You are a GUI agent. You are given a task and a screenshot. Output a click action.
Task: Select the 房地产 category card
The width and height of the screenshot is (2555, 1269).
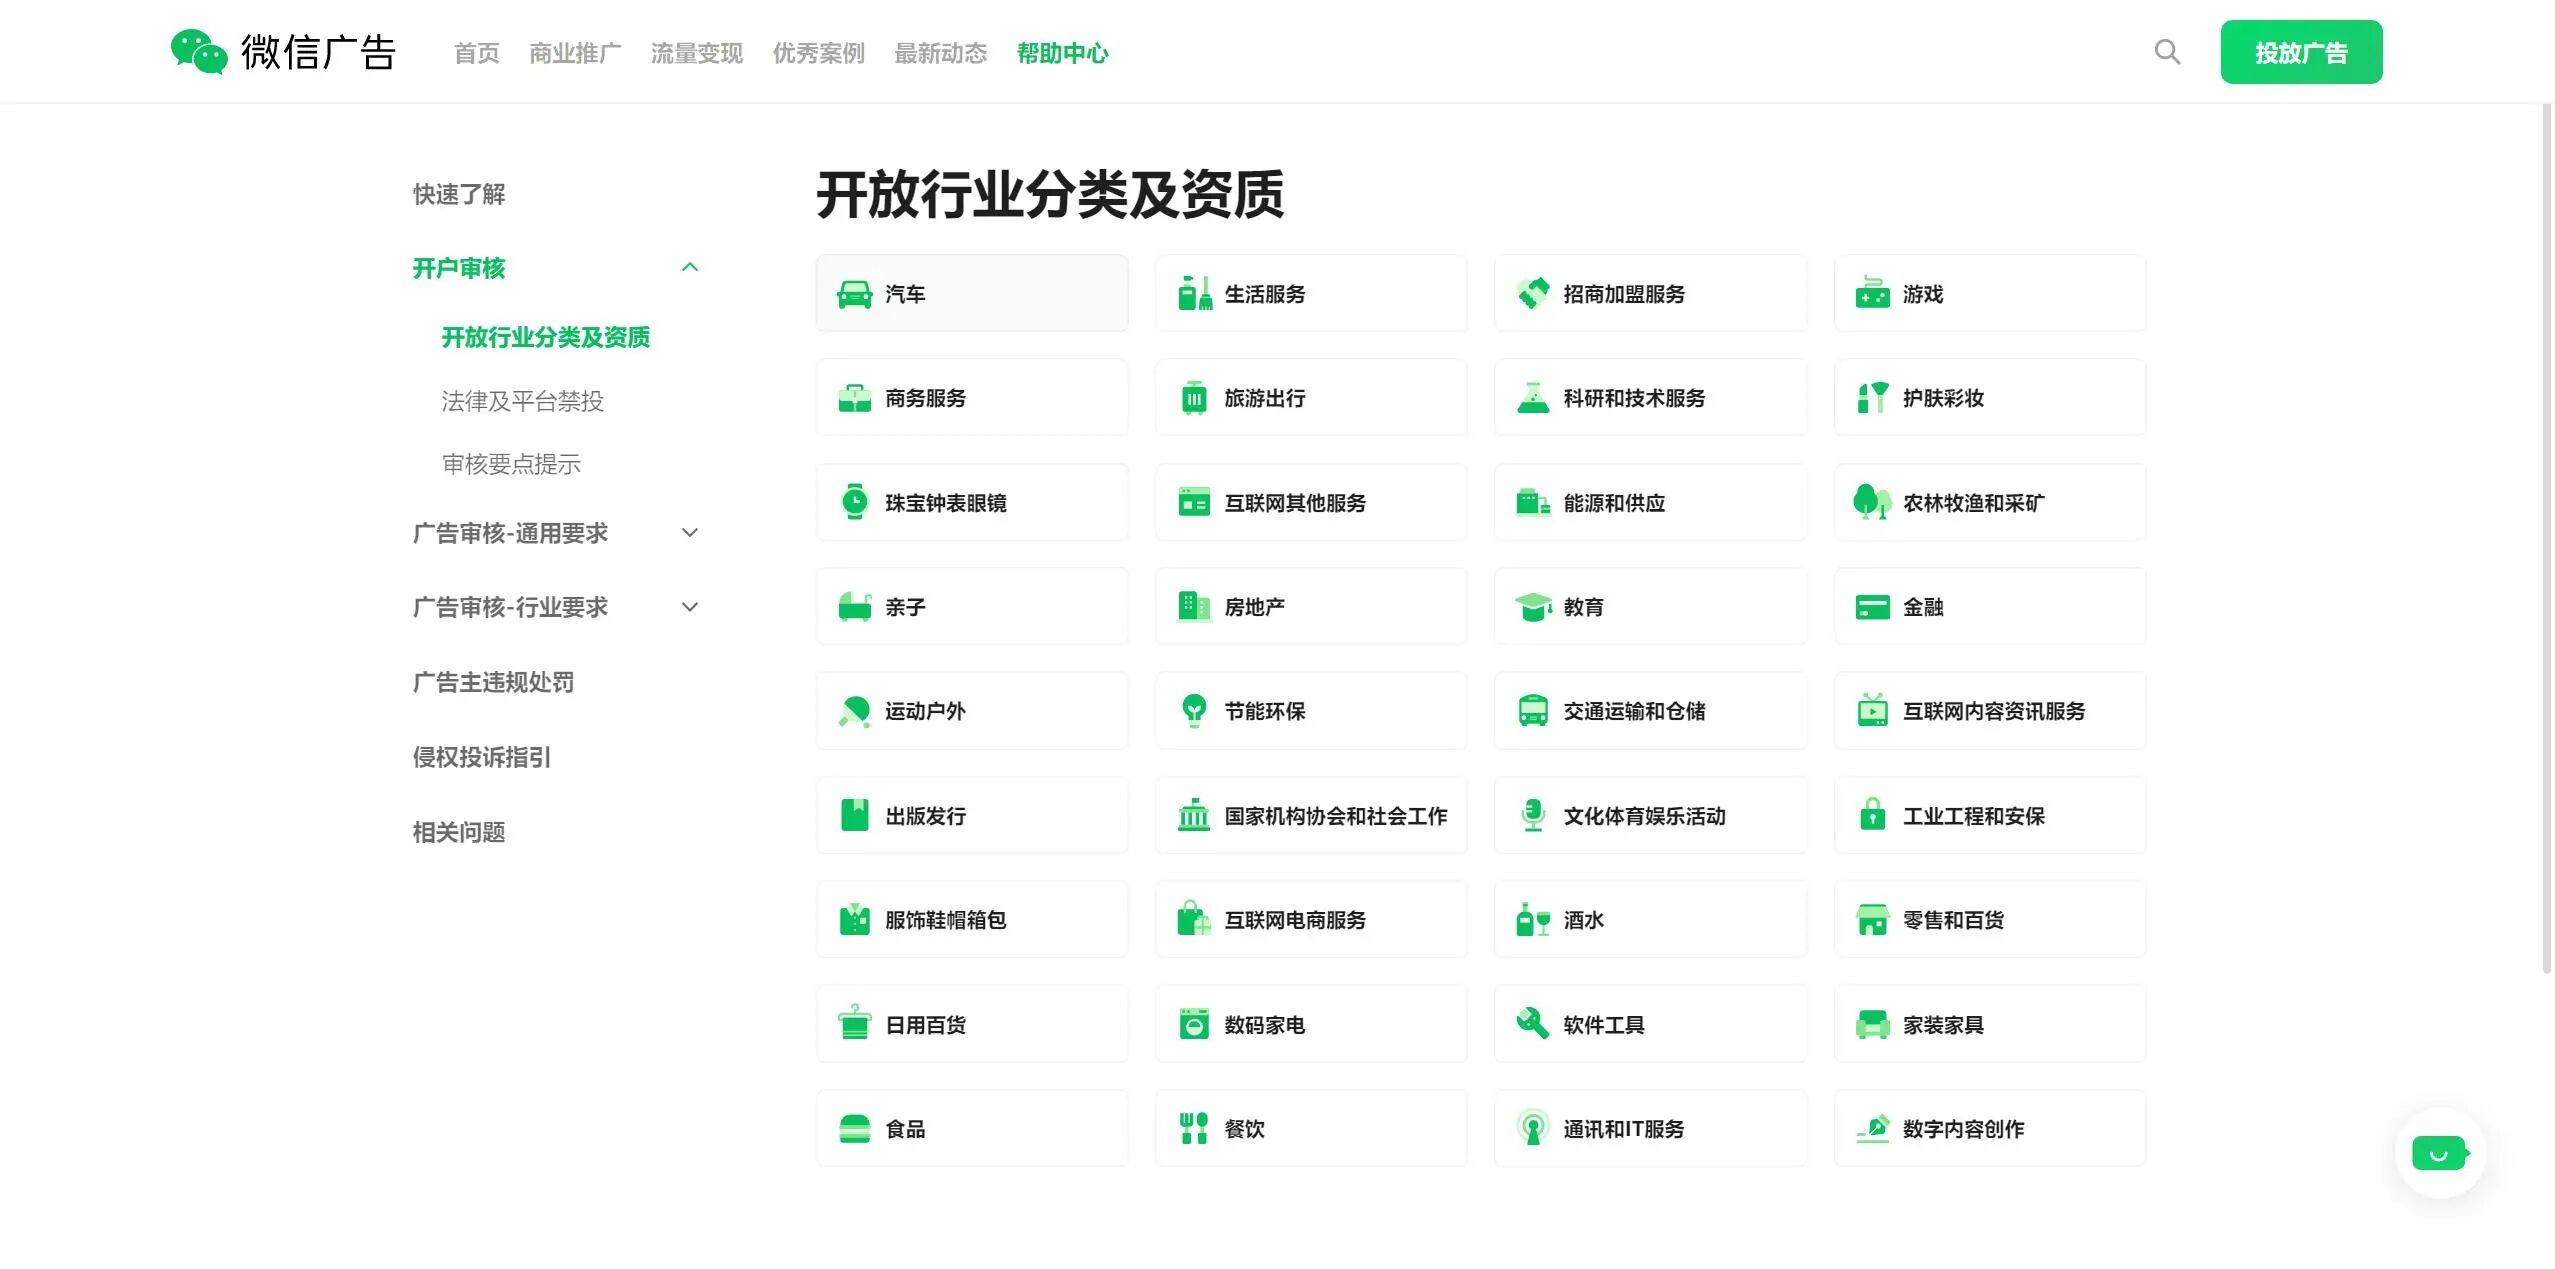click(x=1310, y=607)
